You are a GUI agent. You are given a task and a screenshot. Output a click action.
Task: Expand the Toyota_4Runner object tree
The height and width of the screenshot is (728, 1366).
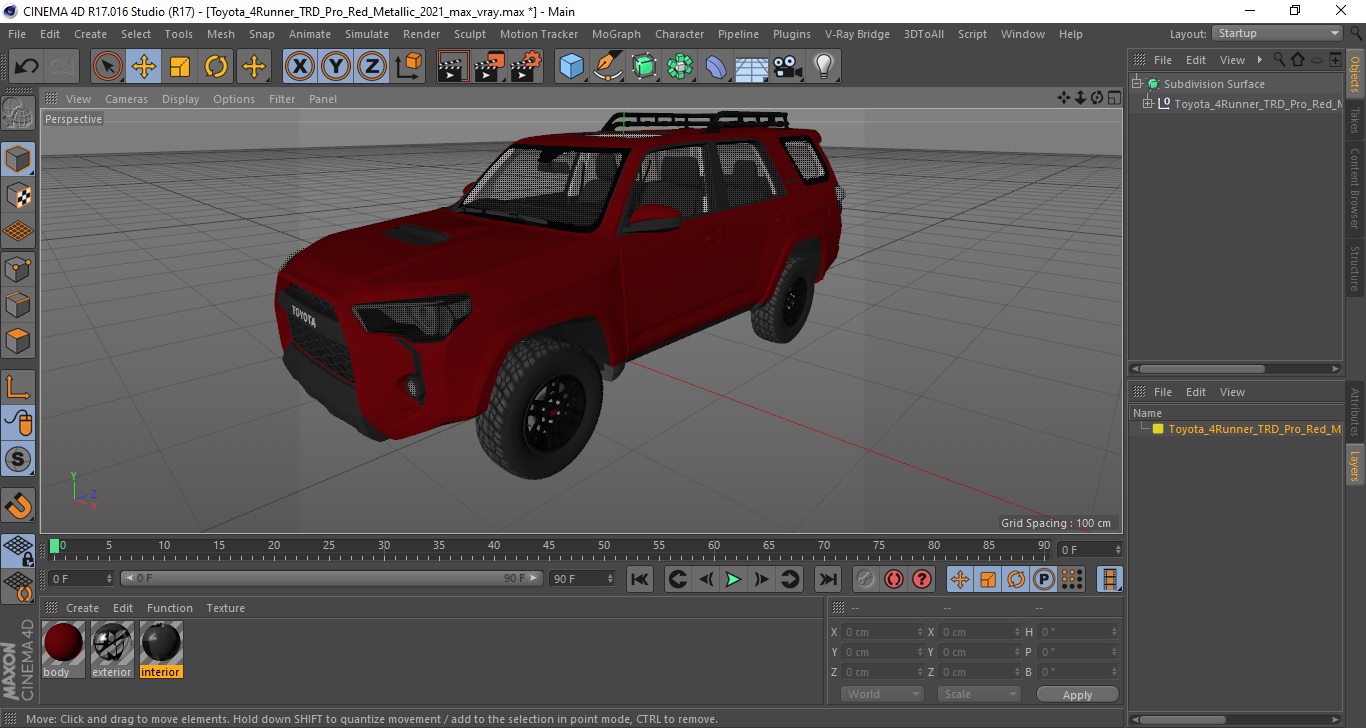[x=1148, y=103]
